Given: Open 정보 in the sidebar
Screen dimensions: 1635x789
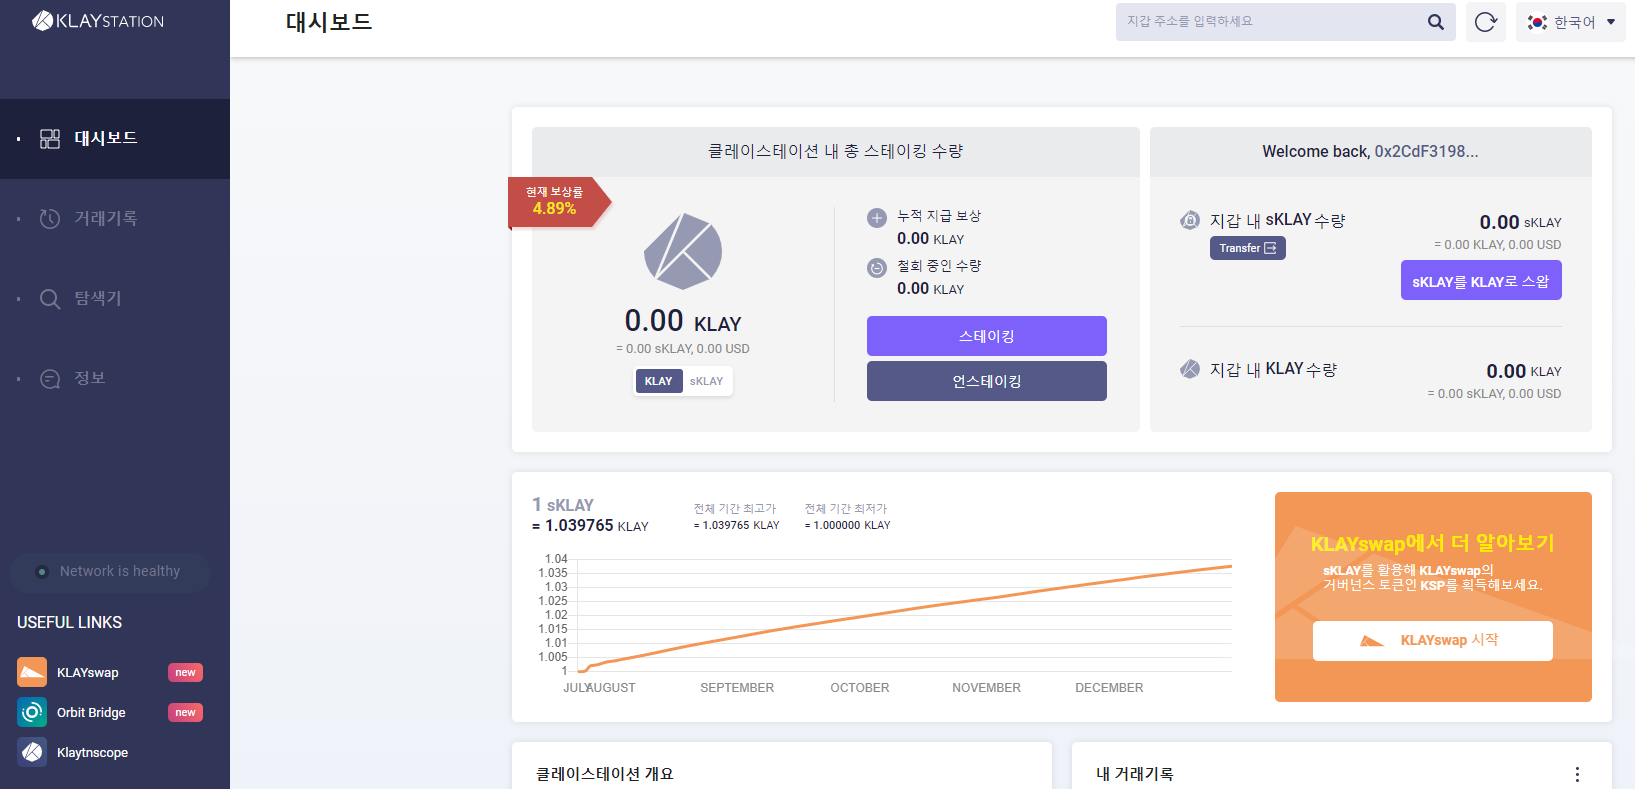Looking at the screenshot, I should [115, 379].
